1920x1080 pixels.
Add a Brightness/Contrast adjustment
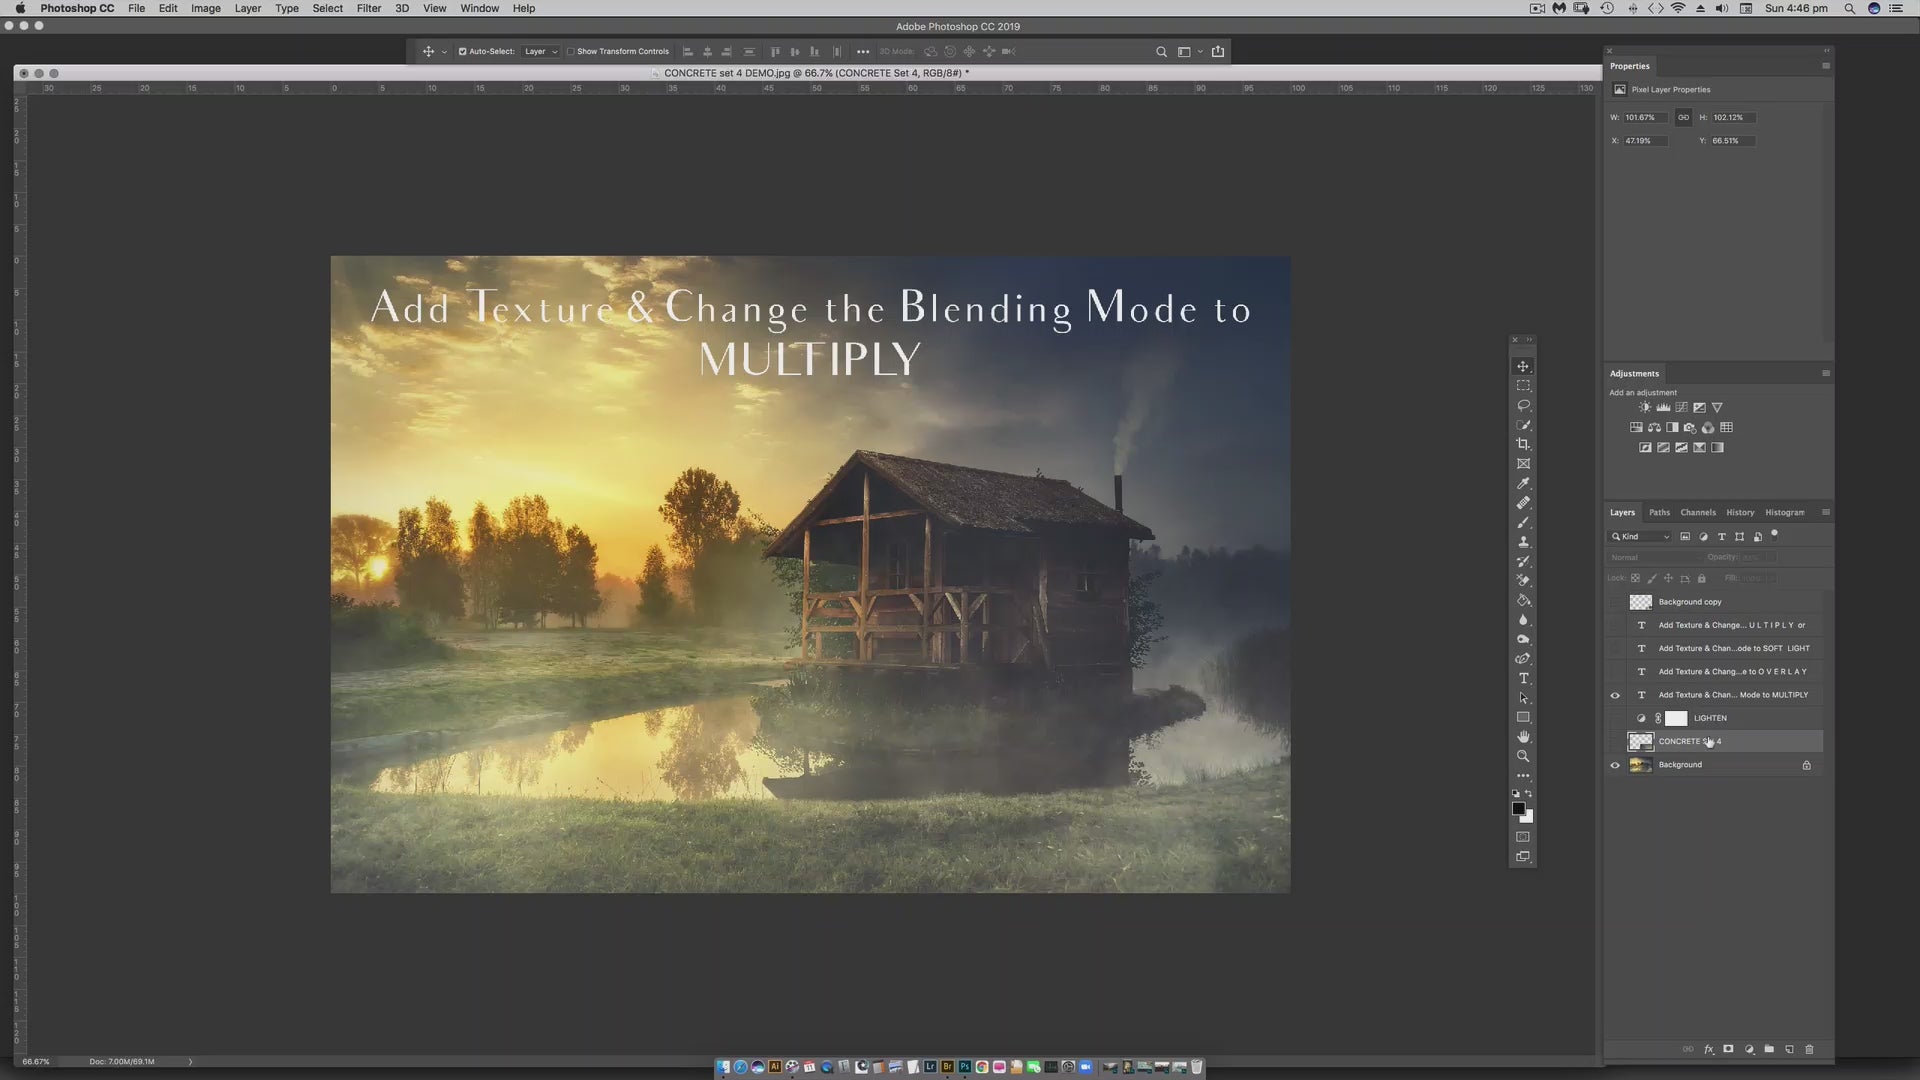[1645, 407]
